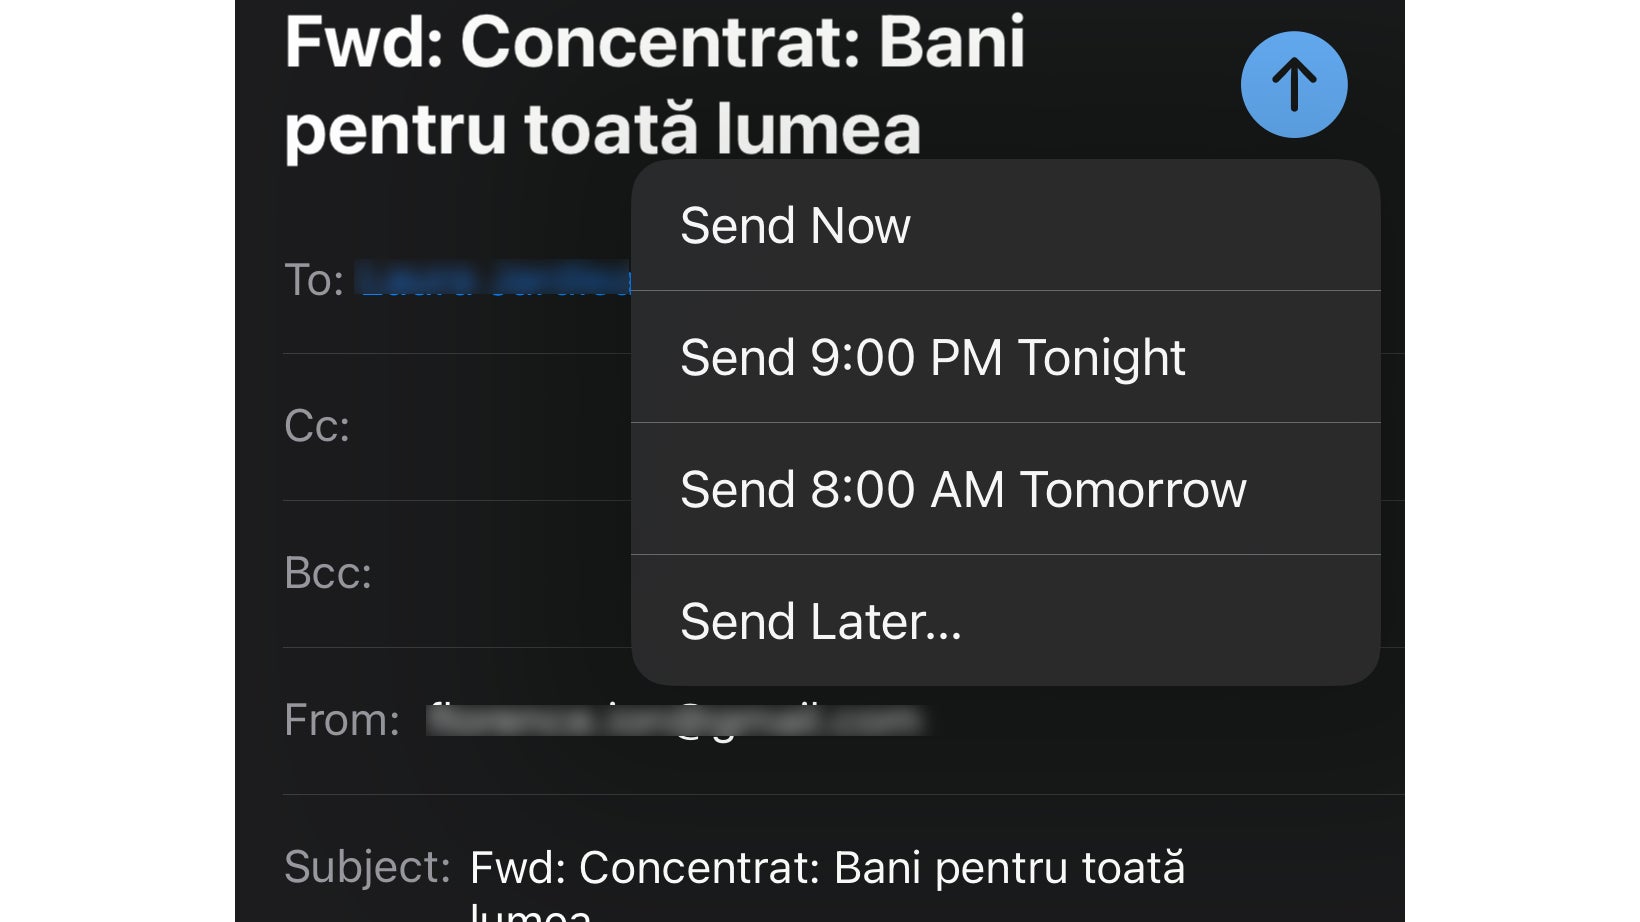Click 'Tomorrow' in the 8:00 AM option
Viewport: 1640px width, 922px height.
tap(1132, 490)
